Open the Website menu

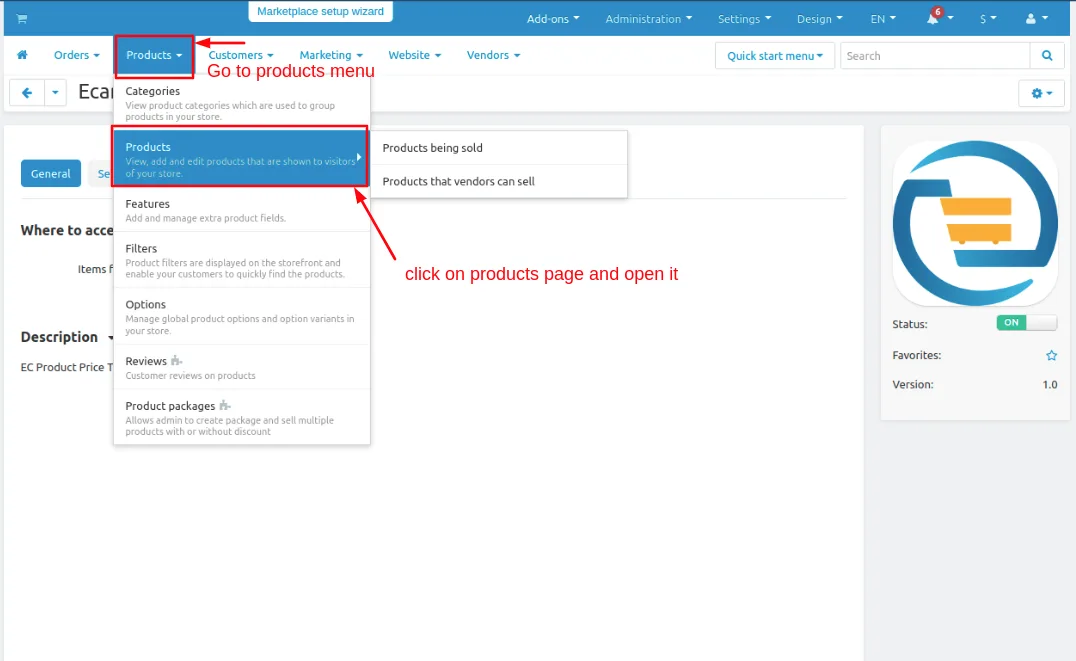coord(414,55)
